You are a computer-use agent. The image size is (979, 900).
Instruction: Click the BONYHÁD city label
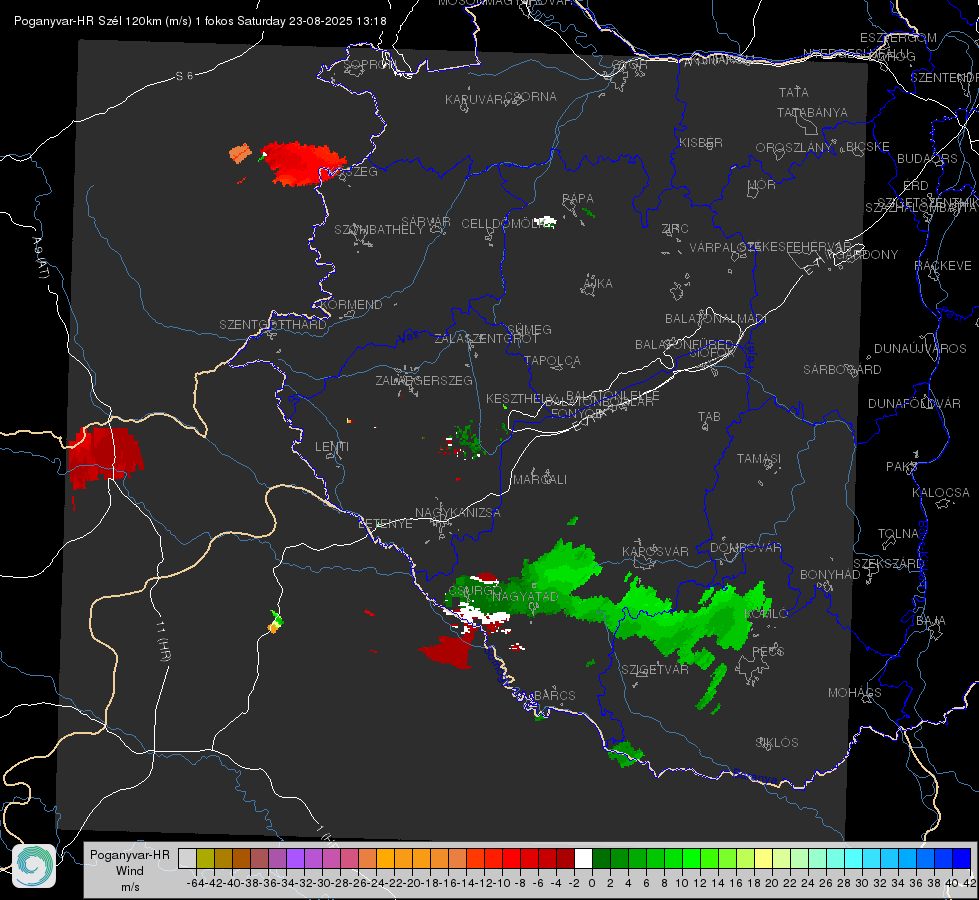(x=830, y=575)
